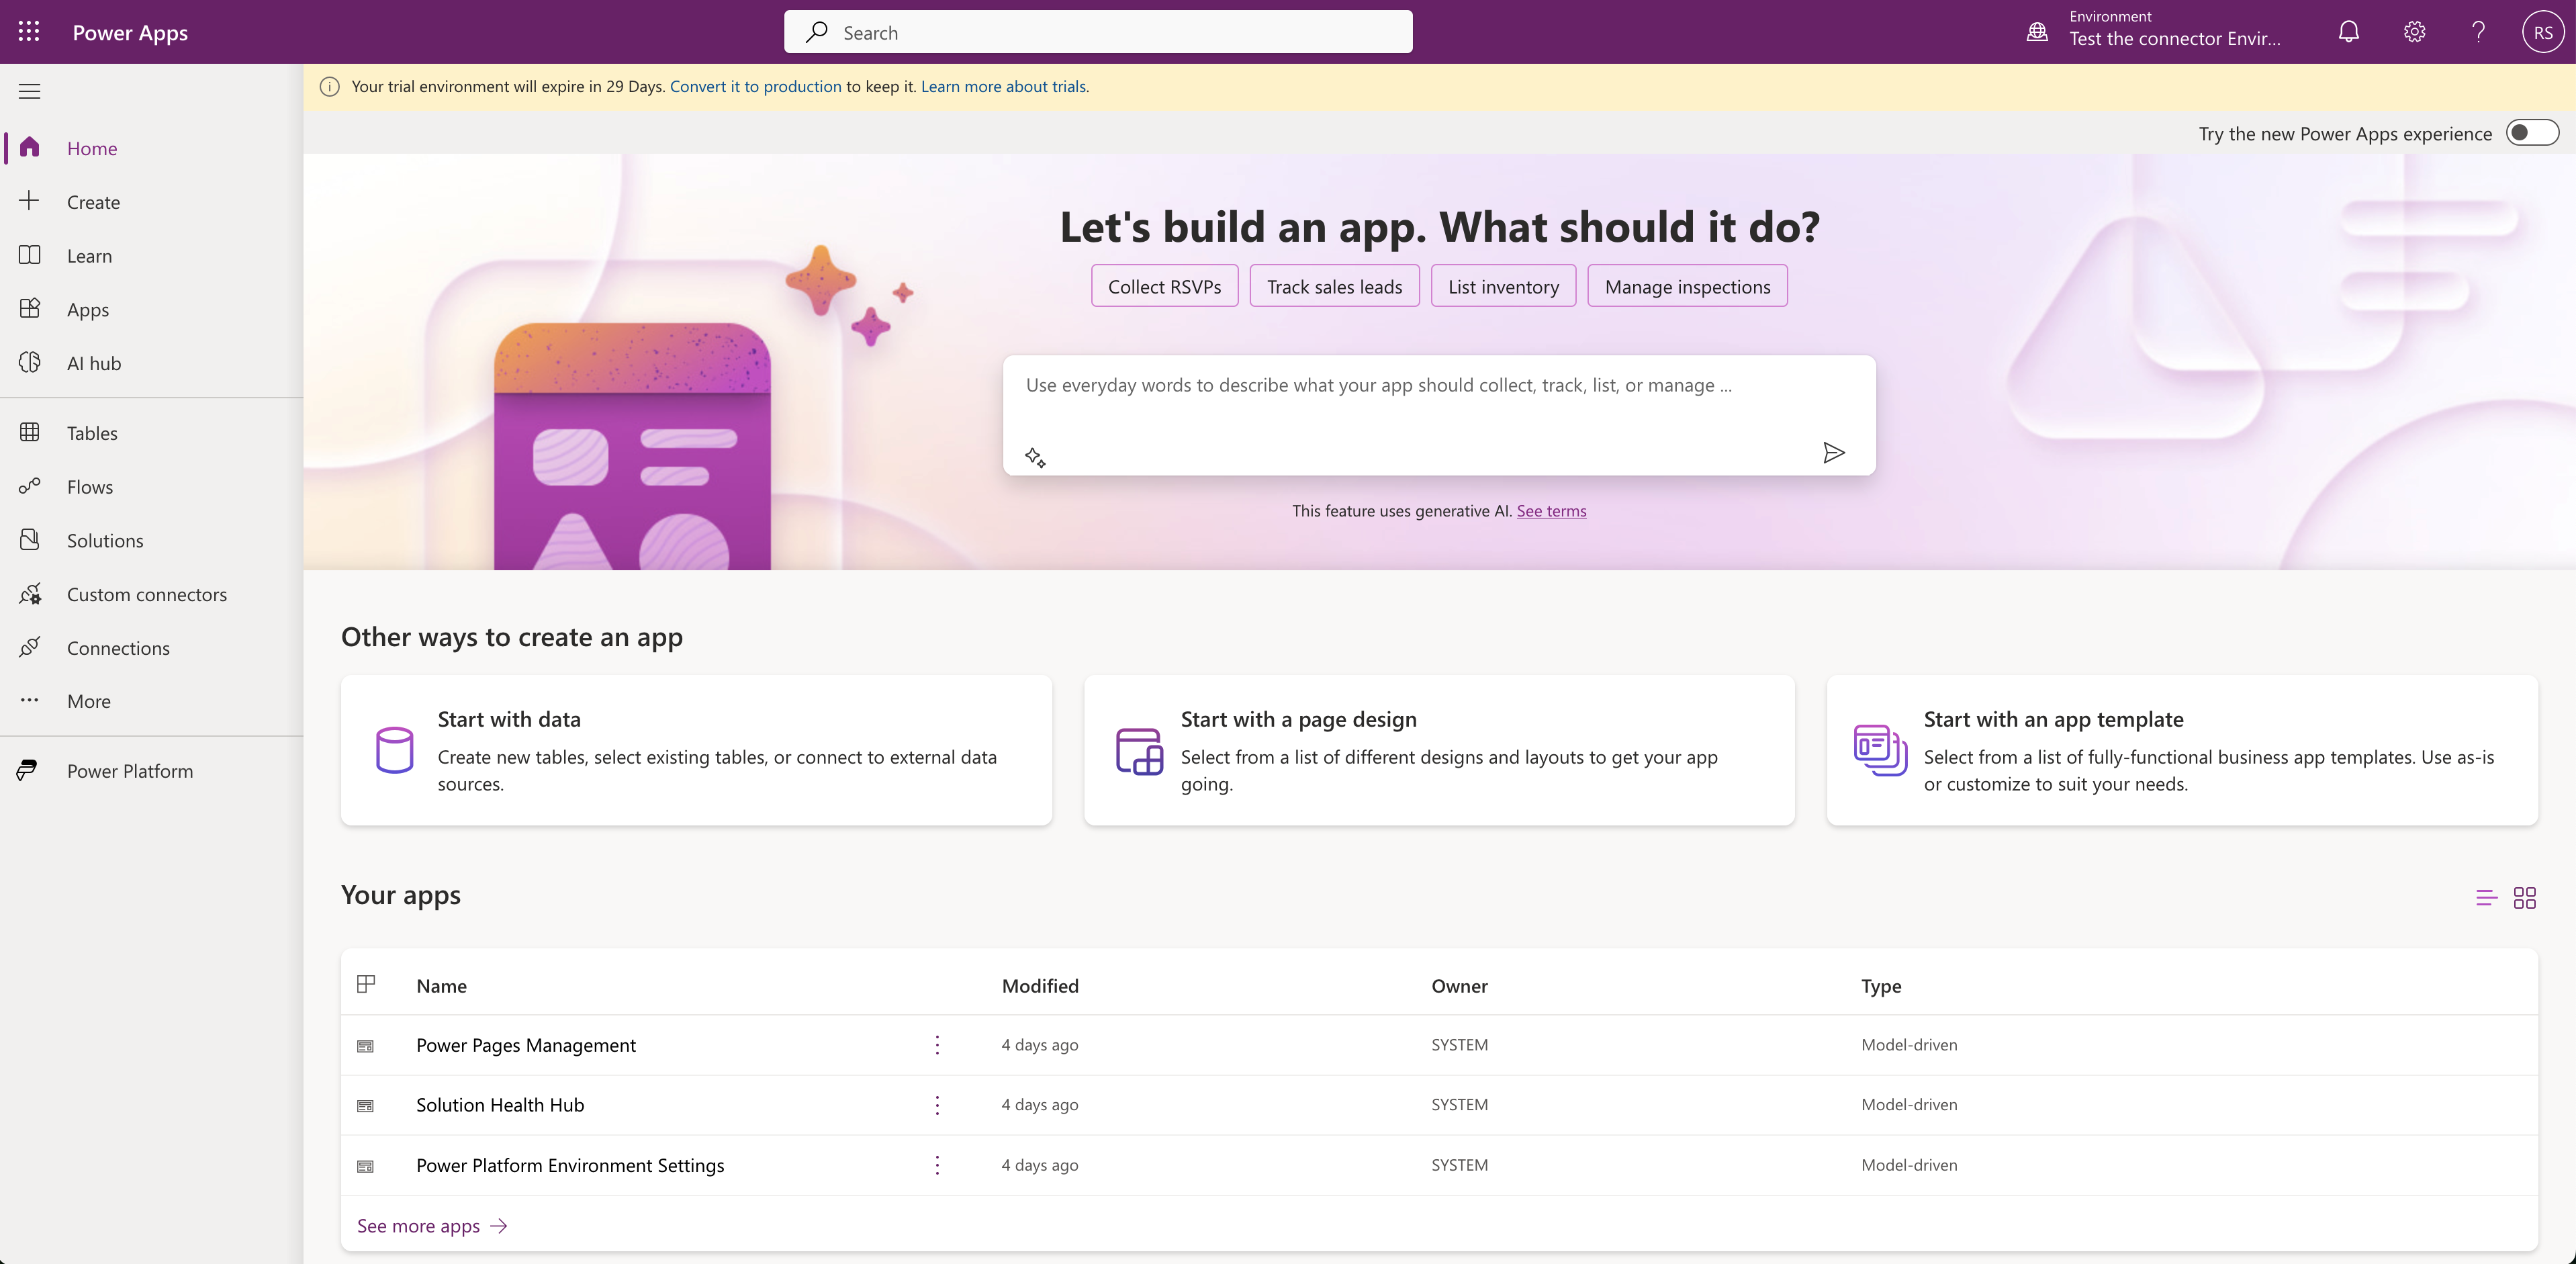
Task: Switch Your apps to grid view icon
Action: click(x=2524, y=897)
